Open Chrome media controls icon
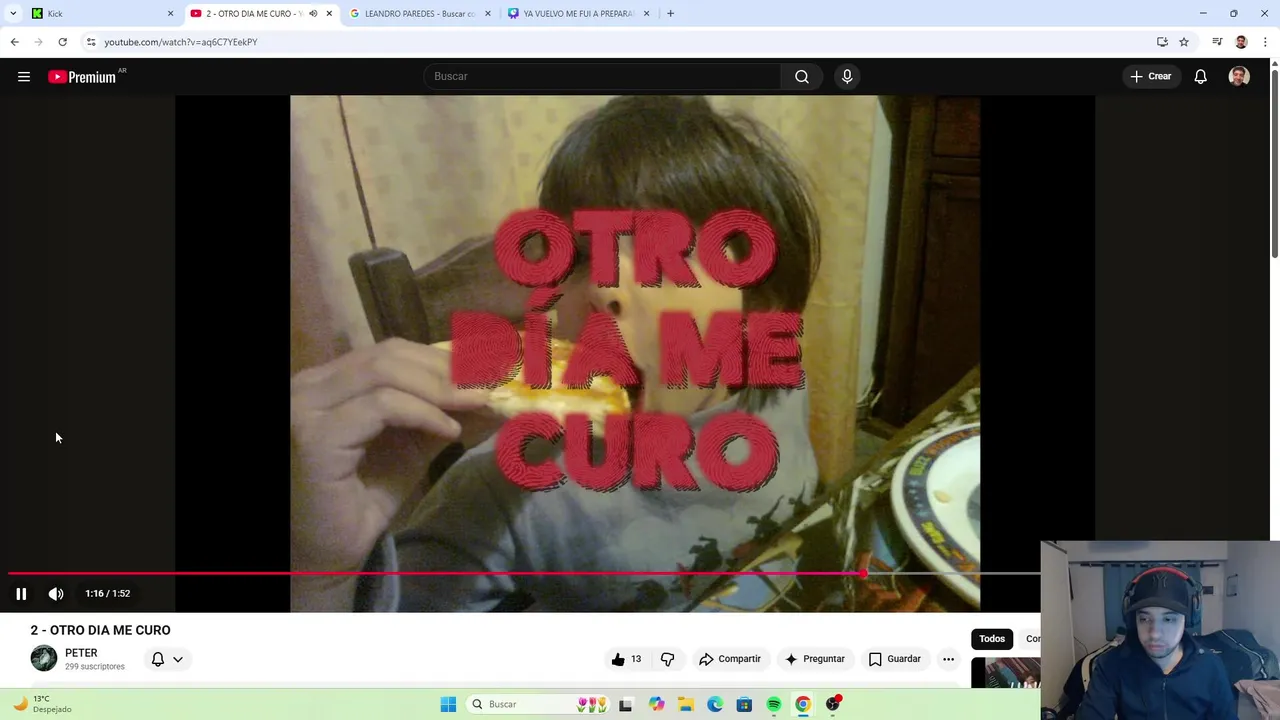Image resolution: width=1280 pixels, height=720 pixels. [x=1217, y=42]
